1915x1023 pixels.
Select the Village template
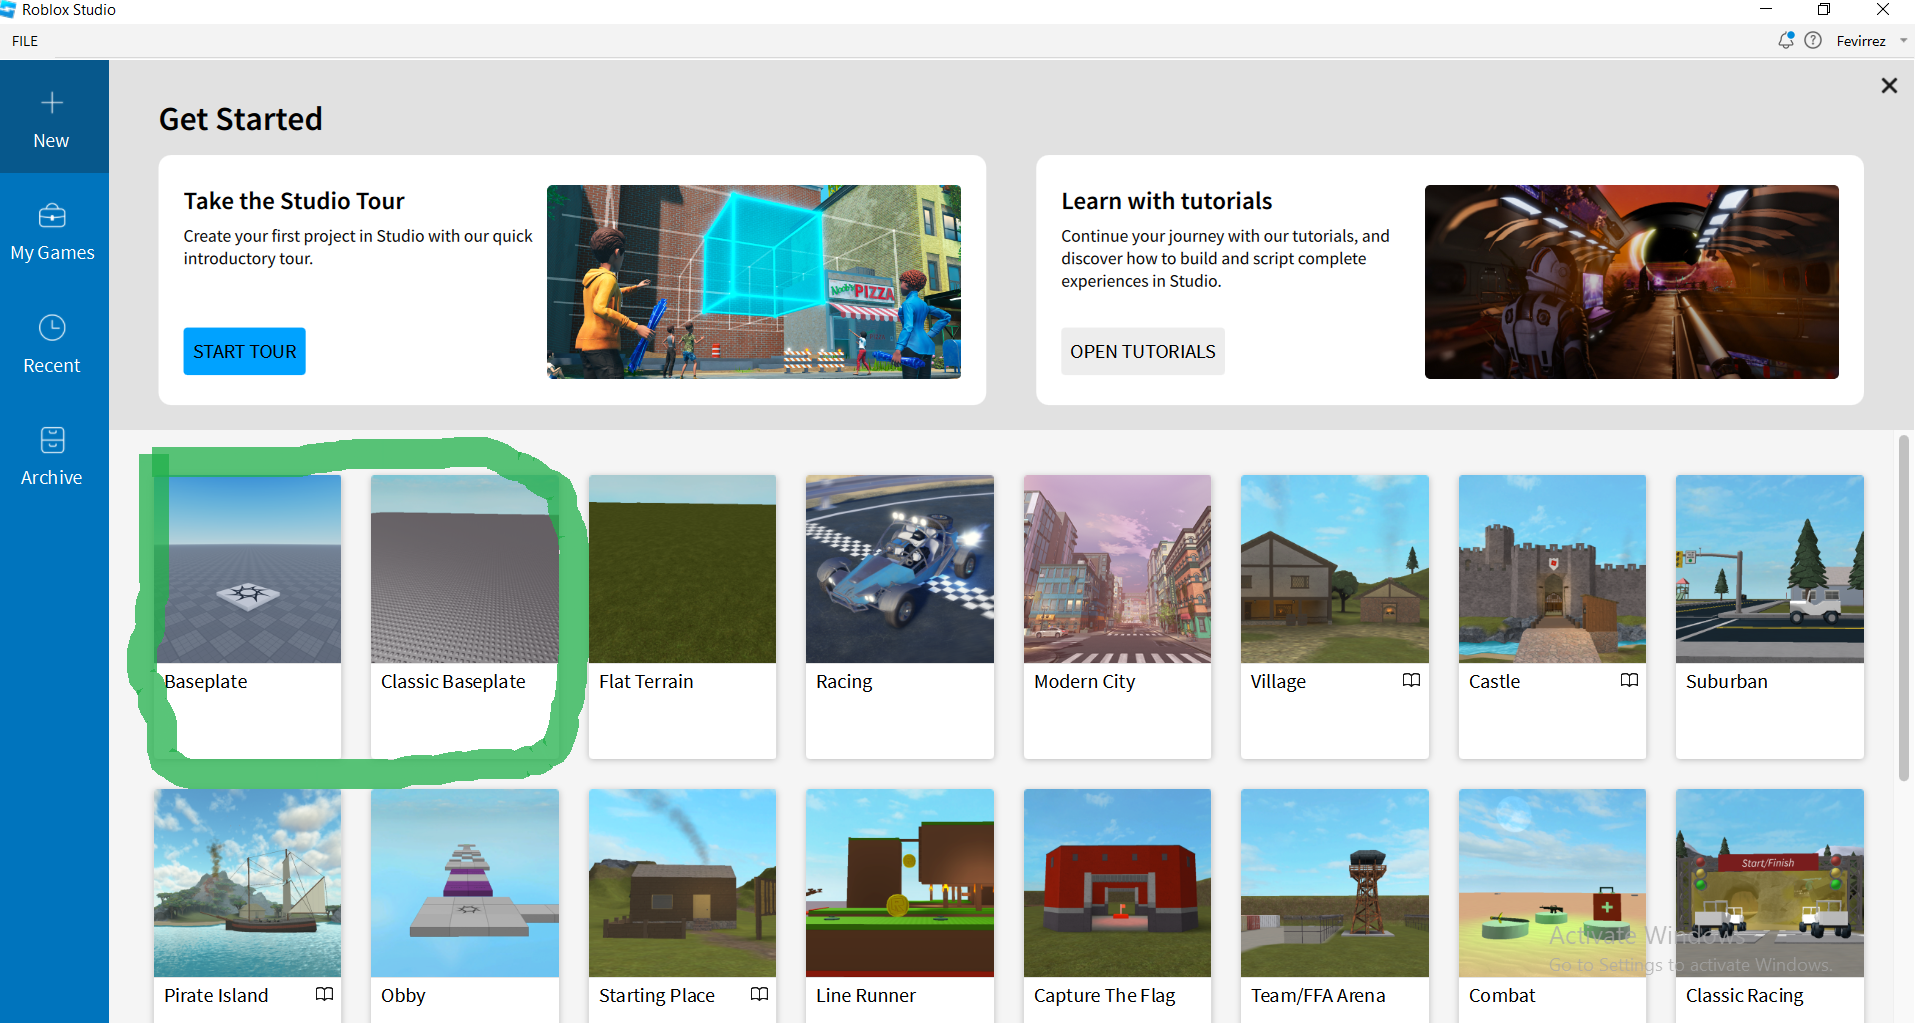pyautogui.click(x=1335, y=616)
